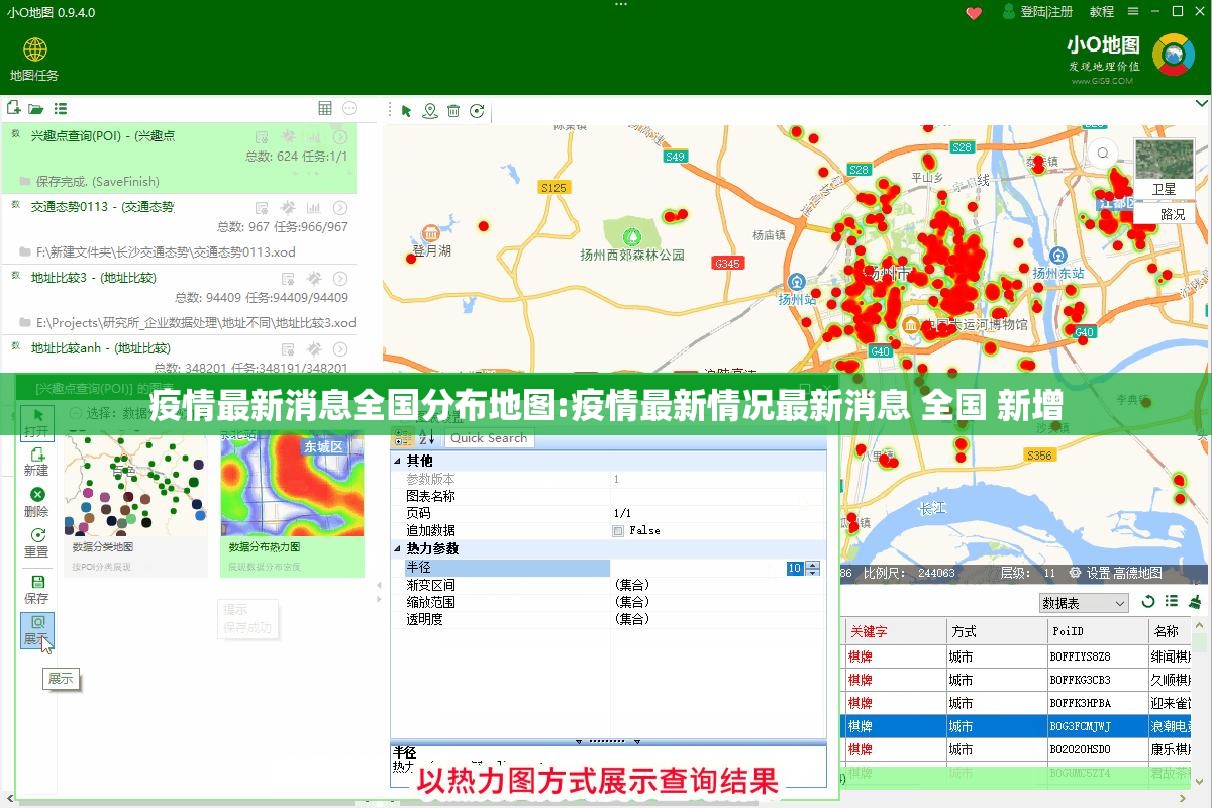
Task: Activate the location pin tool above the map
Action: pos(430,111)
